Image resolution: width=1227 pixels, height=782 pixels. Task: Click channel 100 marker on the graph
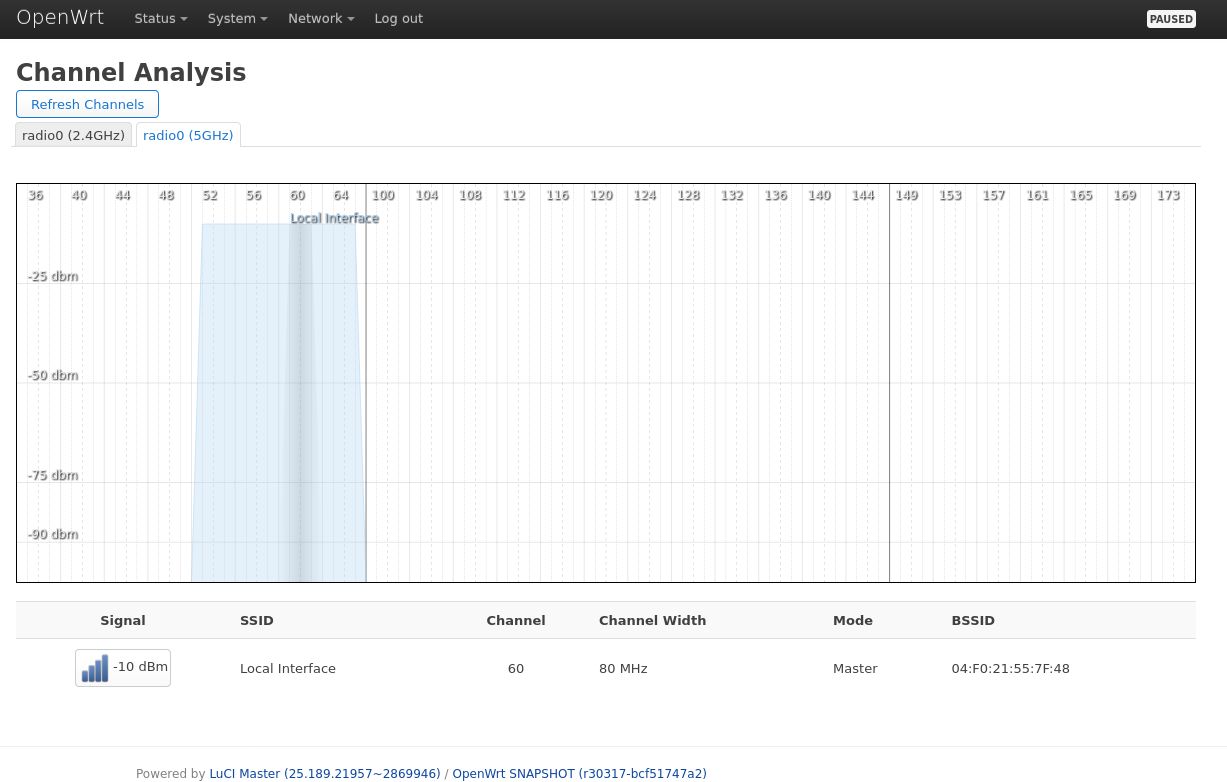[x=383, y=195]
